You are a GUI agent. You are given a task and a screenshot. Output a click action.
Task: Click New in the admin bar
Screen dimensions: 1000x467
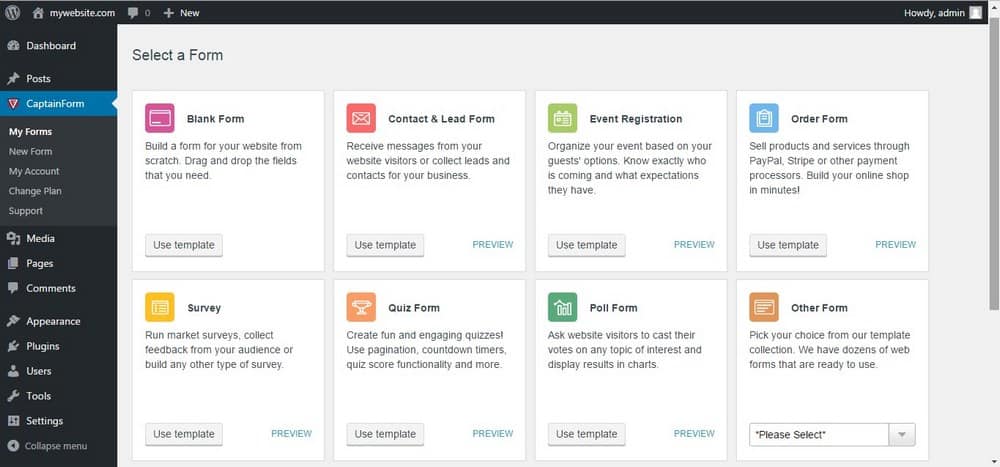click(x=189, y=13)
